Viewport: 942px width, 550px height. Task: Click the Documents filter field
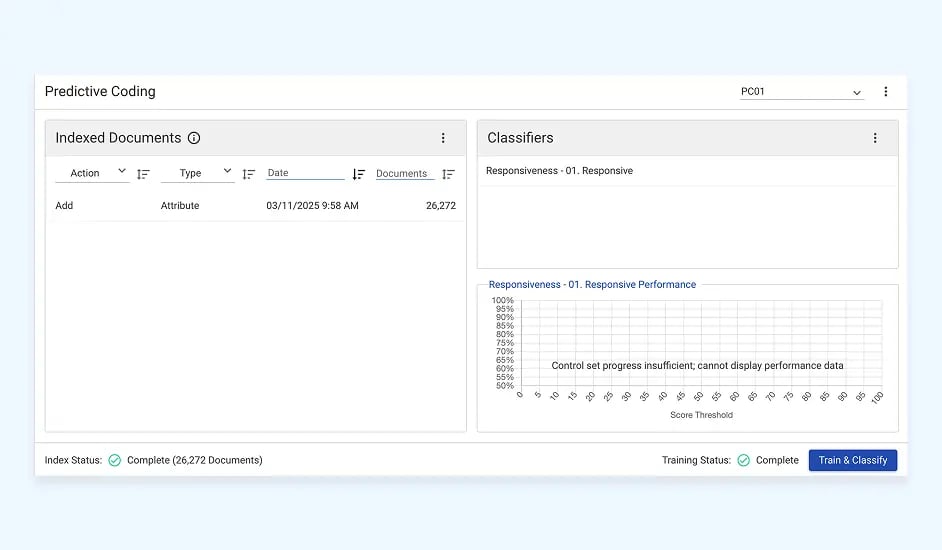coord(404,173)
